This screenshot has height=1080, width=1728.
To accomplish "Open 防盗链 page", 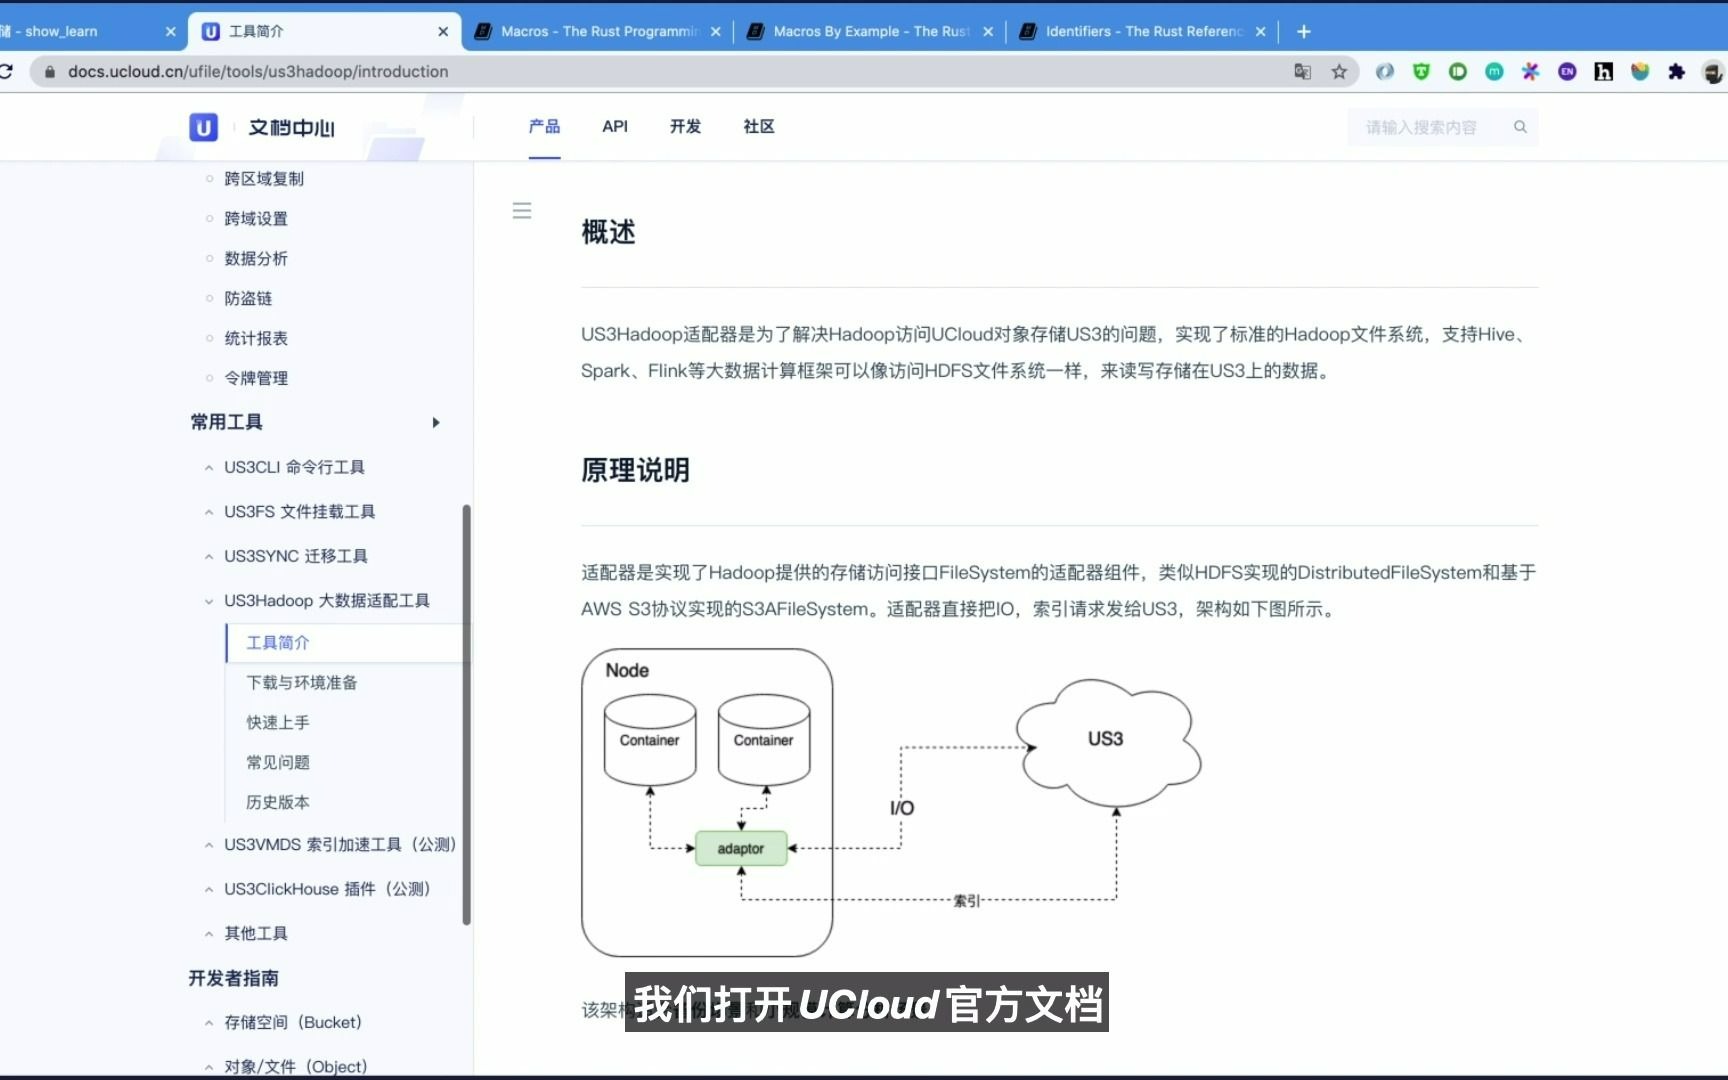I will coord(248,299).
